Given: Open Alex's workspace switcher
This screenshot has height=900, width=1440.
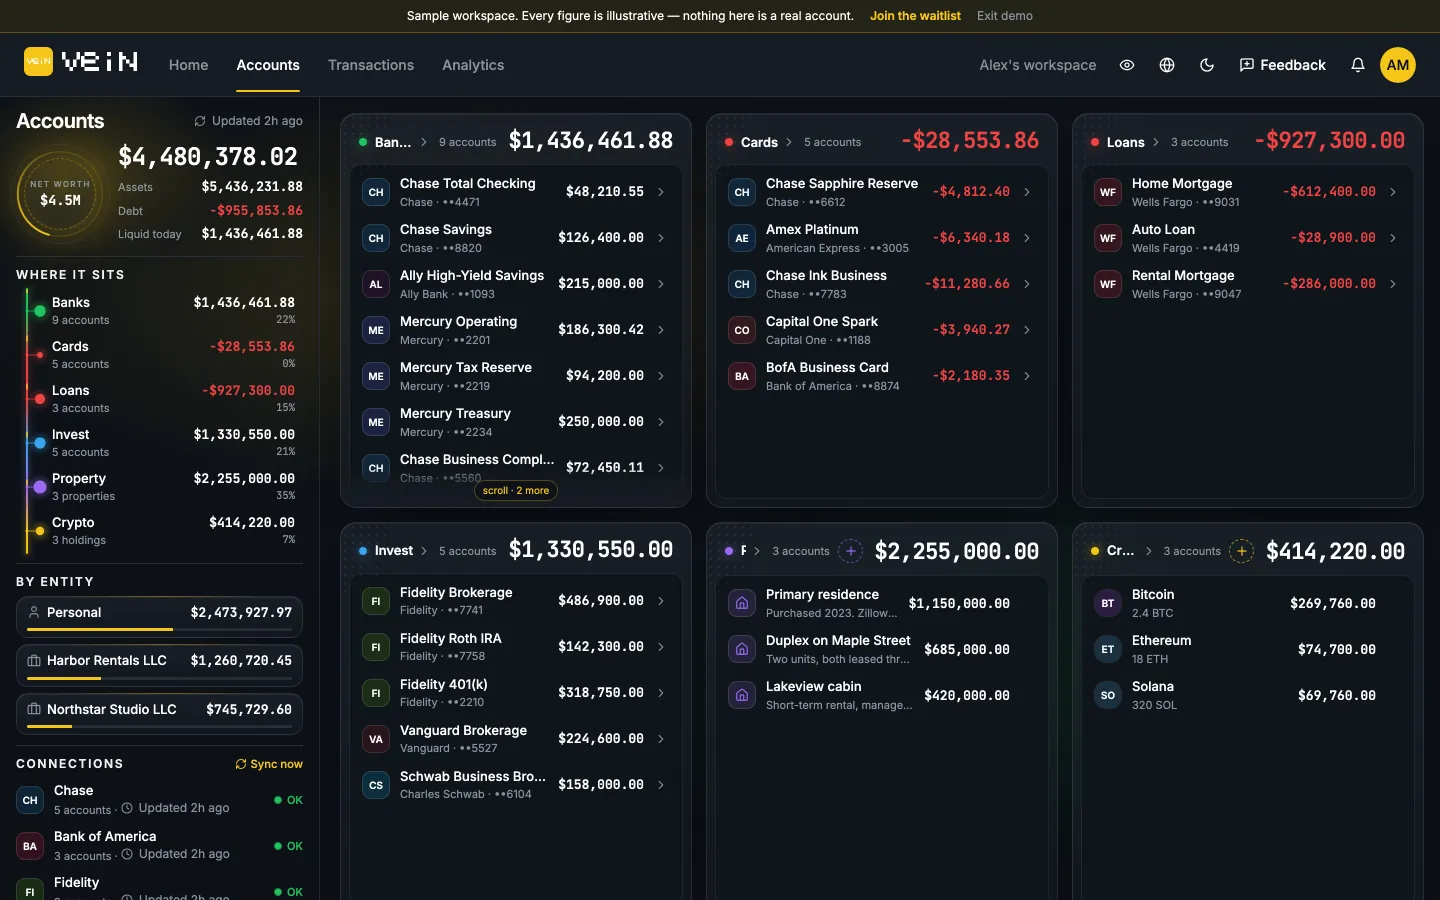Looking at the screenshot, I should [x=1038, y=65].
